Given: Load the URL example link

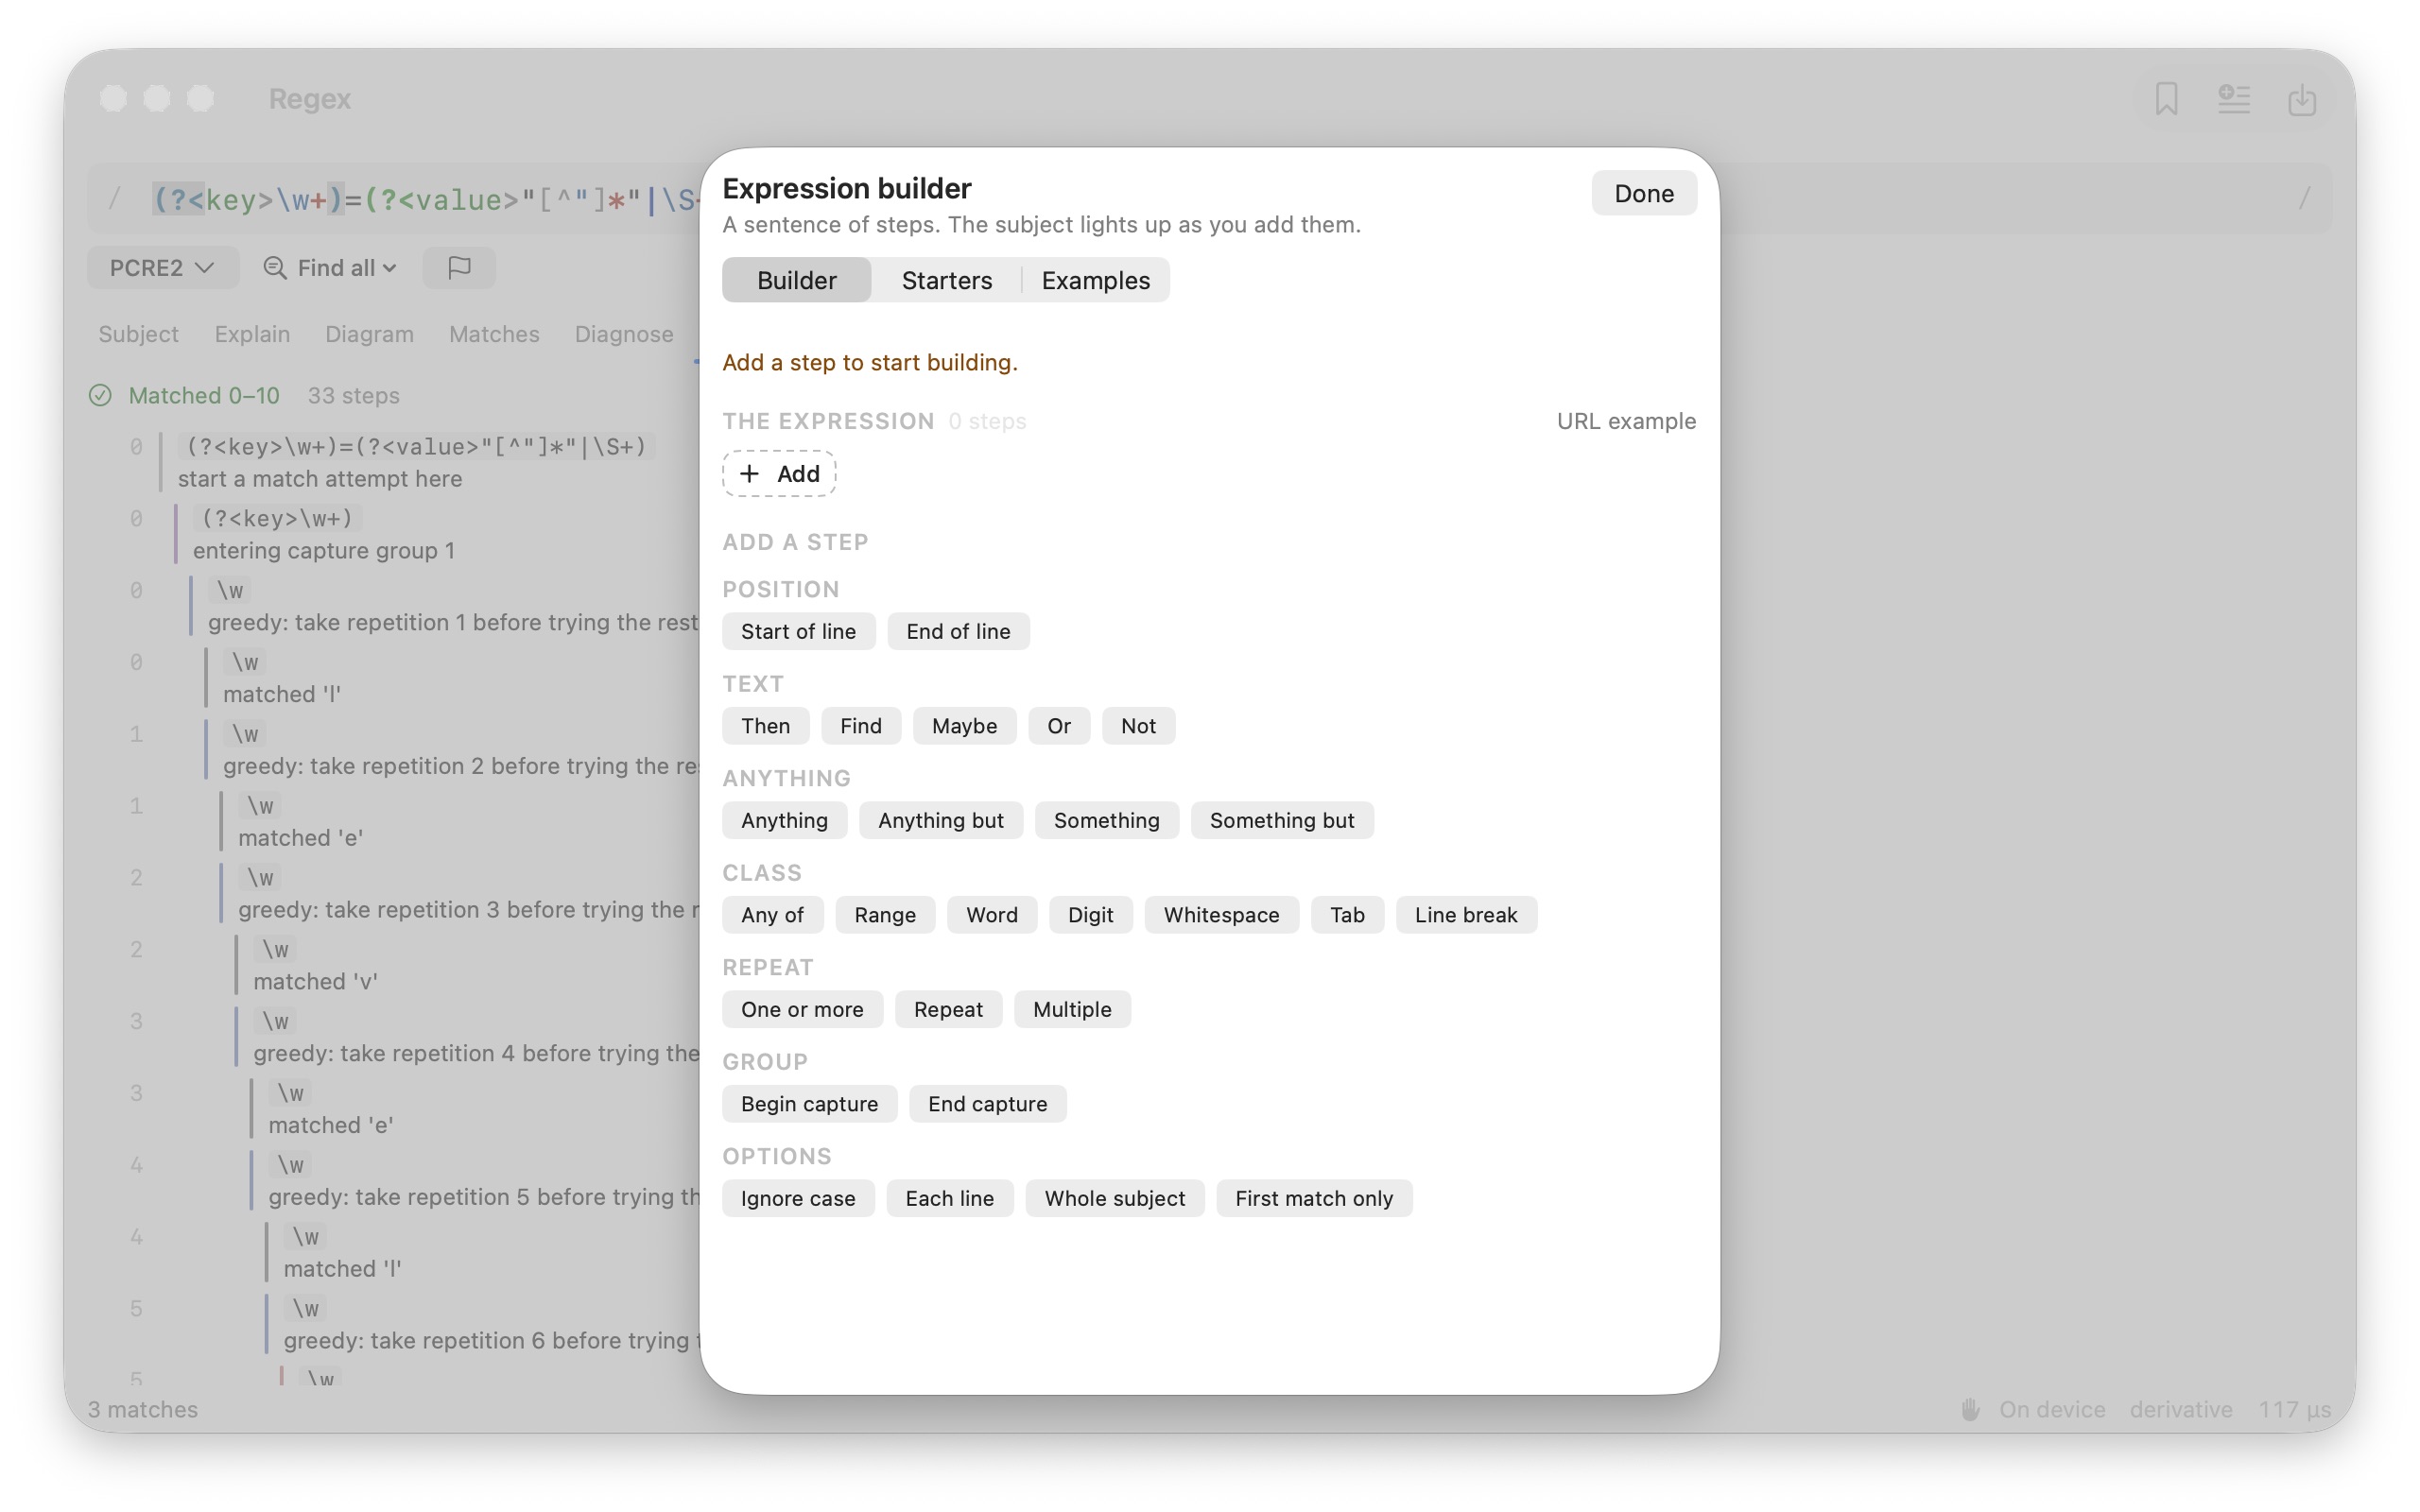Looking at the screenshot, I should coord(1626,421).
